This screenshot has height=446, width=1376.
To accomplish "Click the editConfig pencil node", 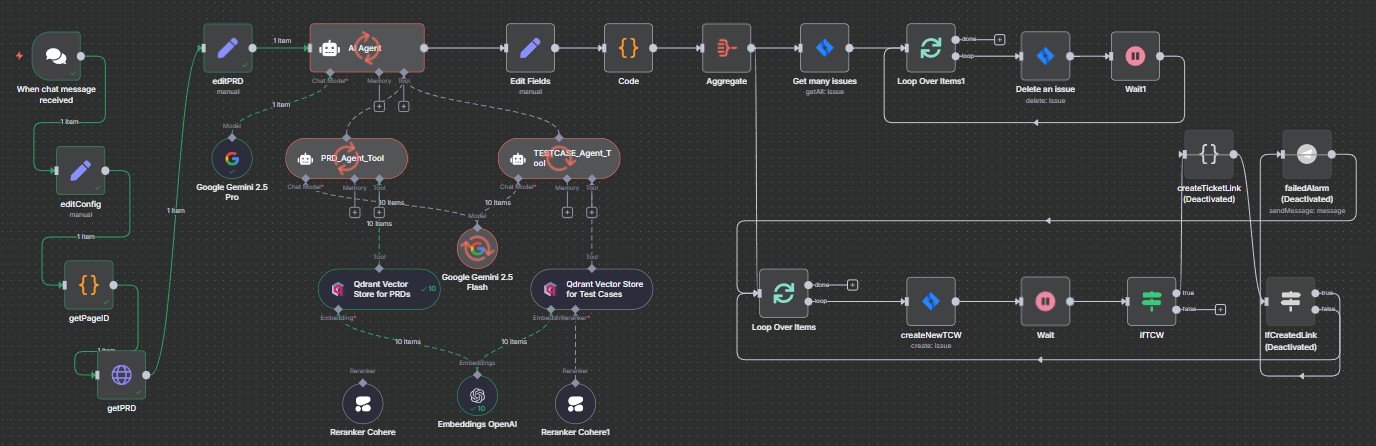I will [80, 171].
